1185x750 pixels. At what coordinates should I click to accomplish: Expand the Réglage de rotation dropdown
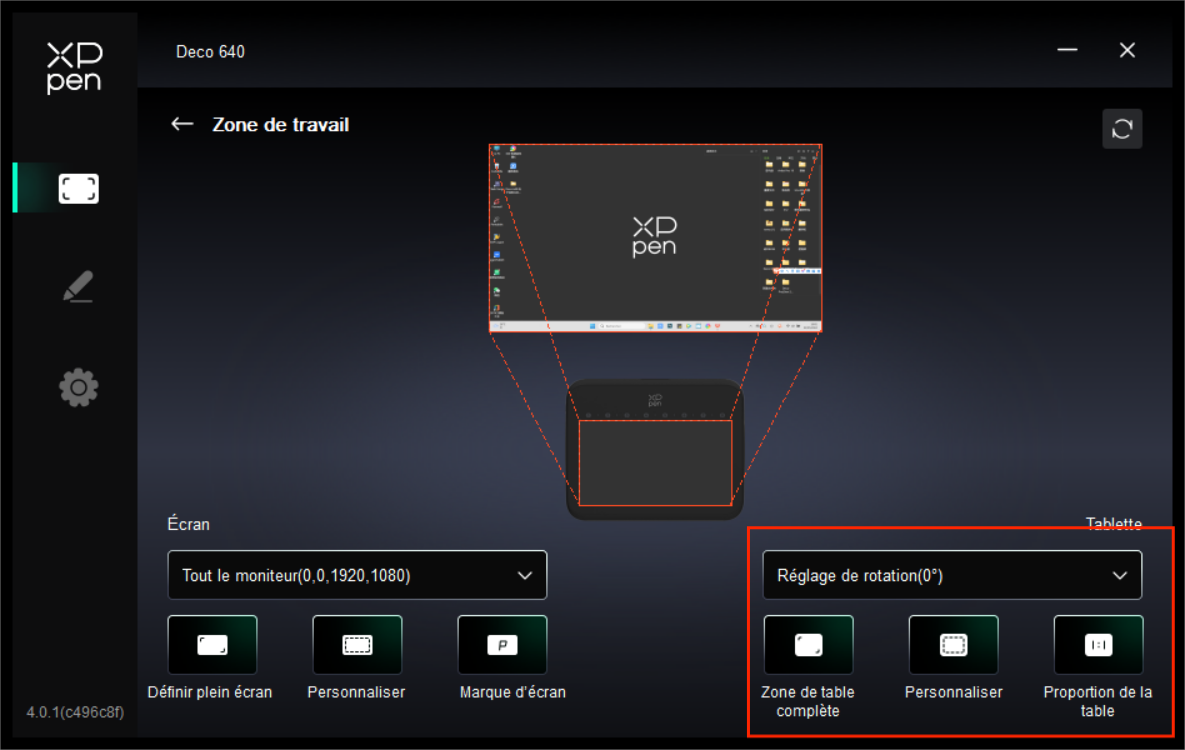coord(952,575)
